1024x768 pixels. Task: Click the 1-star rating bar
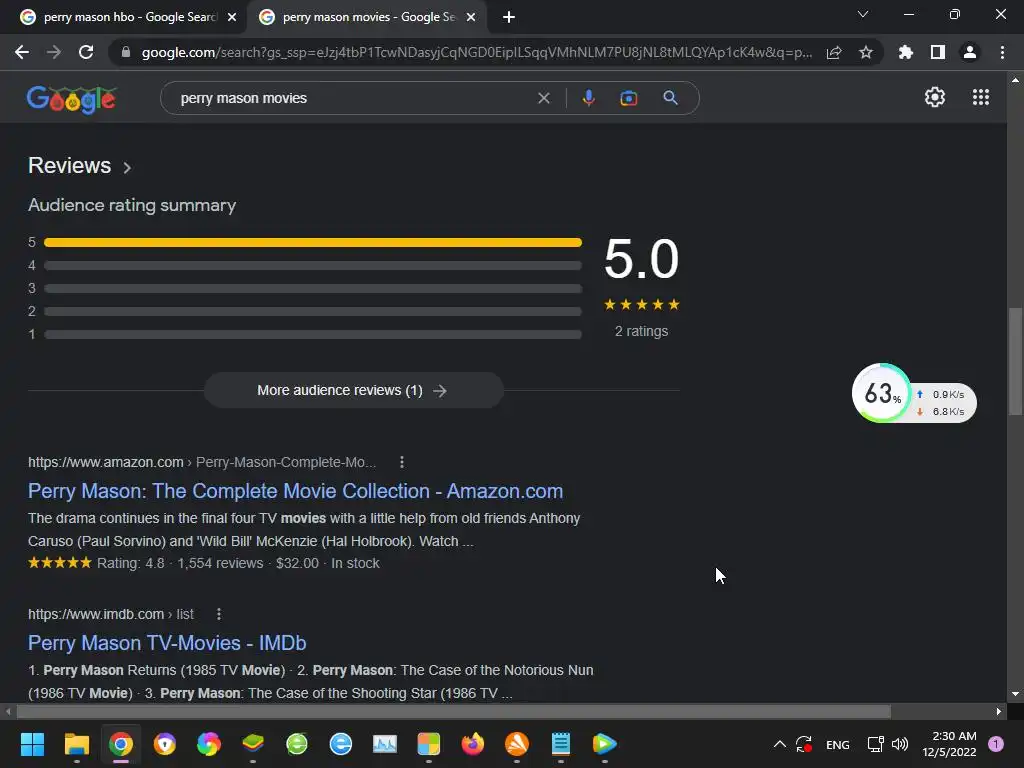point(313,334)
